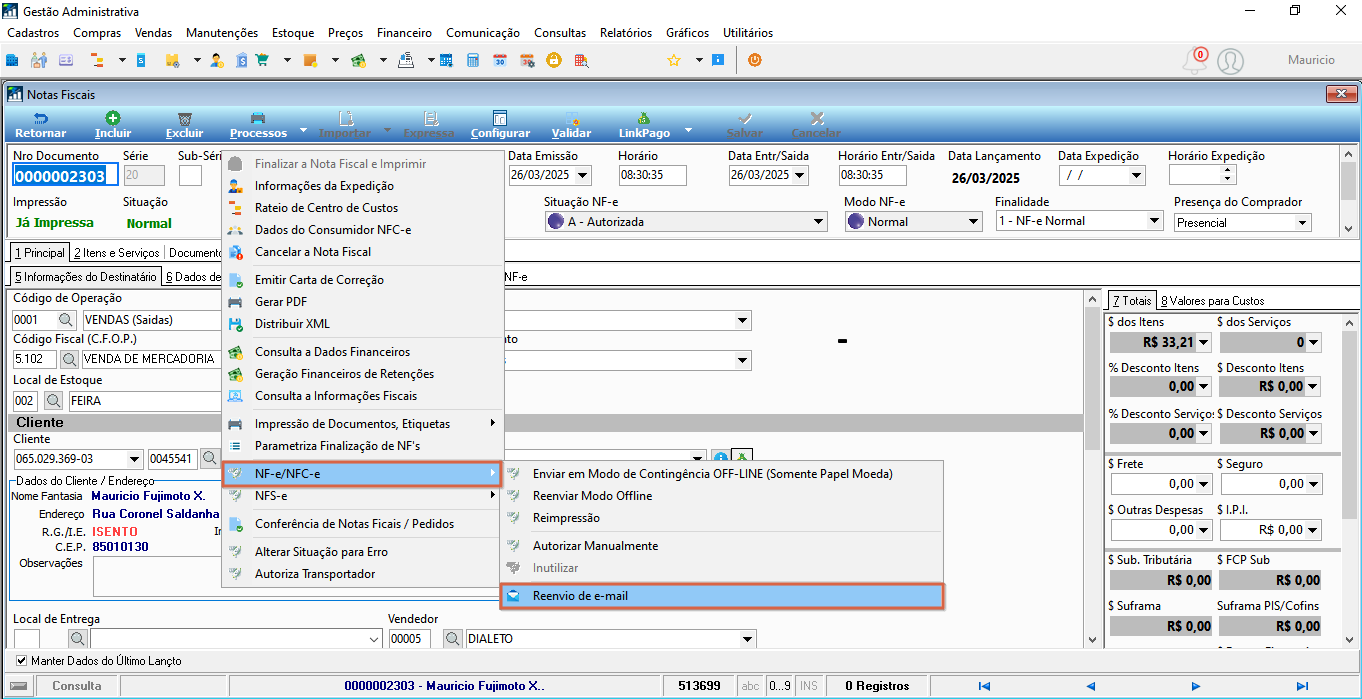The image size is (1362, 699).
Task: Click the Validar toolbar icon
Action: [572, 118]
